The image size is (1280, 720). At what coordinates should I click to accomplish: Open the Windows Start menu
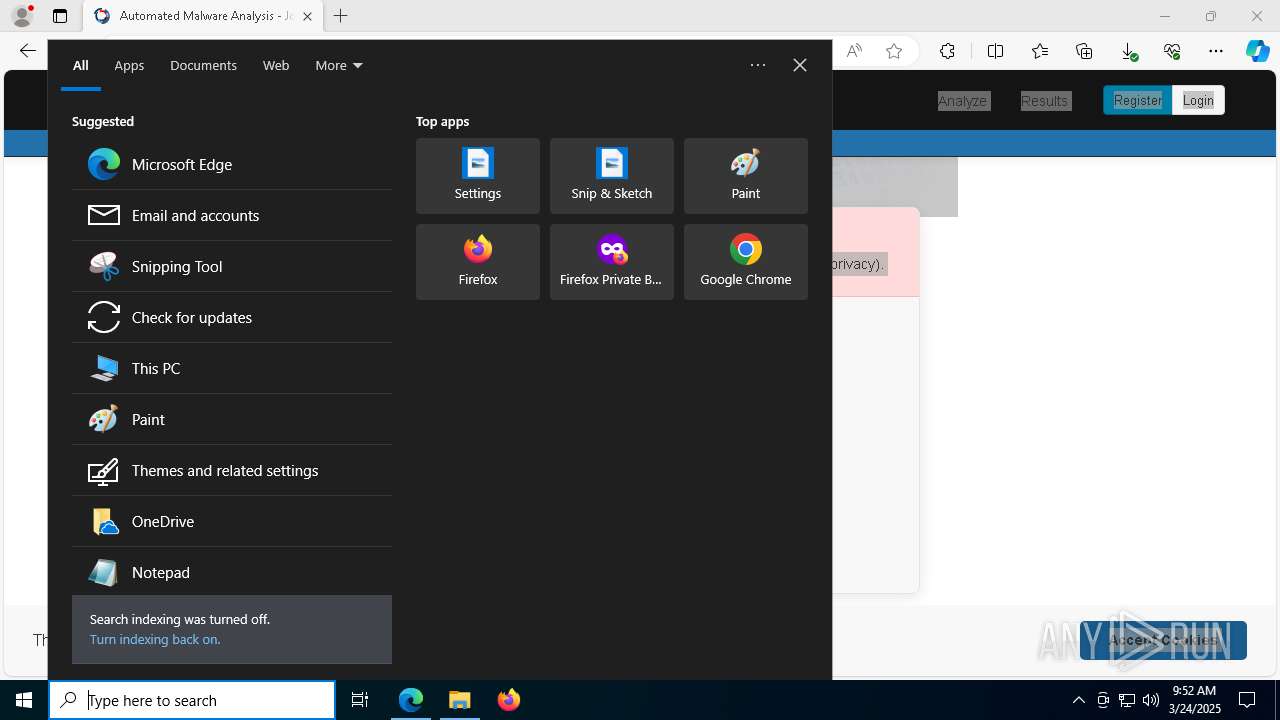coord(24,700)
